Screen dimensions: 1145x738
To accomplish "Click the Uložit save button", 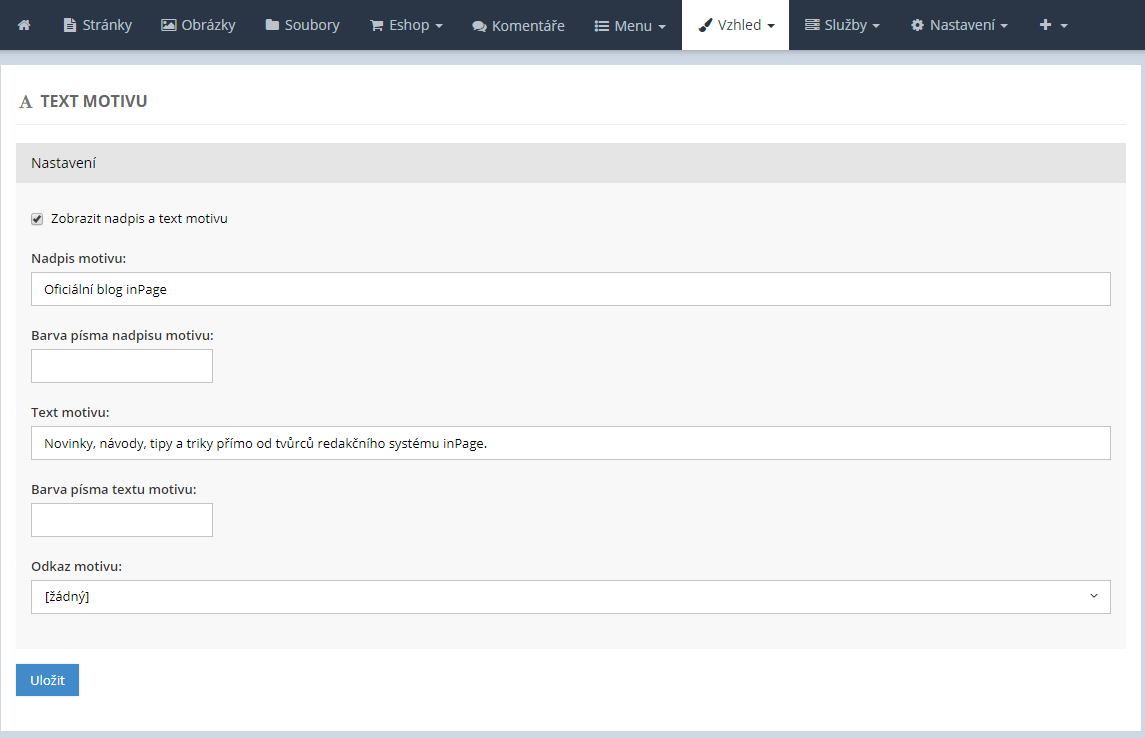I will coord(47,680).
